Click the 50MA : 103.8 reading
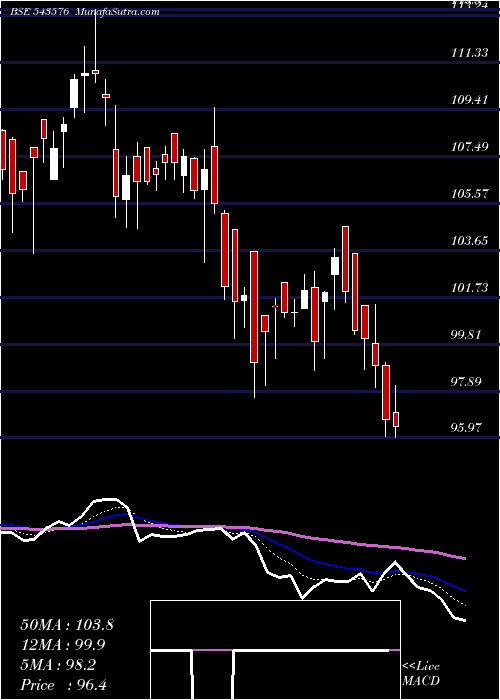This screenshot has width=500, height=700. (67, 625)
